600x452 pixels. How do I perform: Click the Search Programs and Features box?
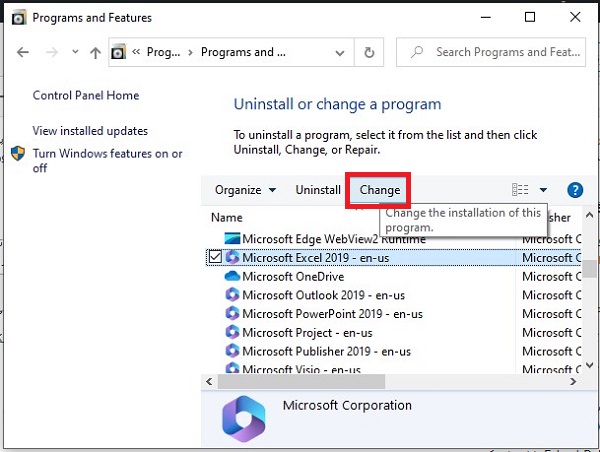tap(491, 52)
